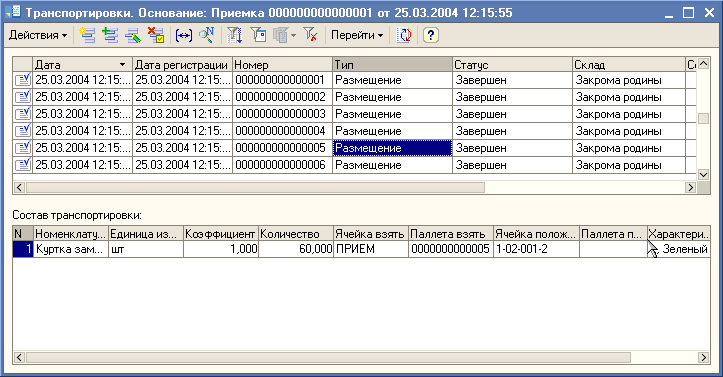Click the Ячейка взять column header
The width and height of the screenshot is (723, 377).
(x=371, y=234)
